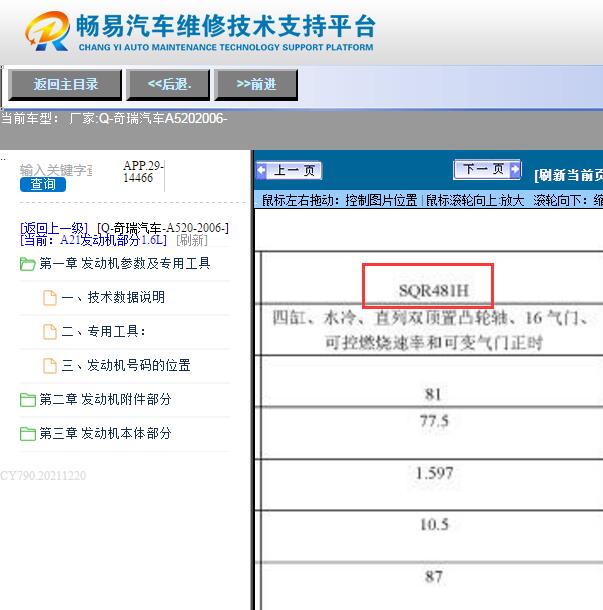Click left arrow icon on 上一页

point(261,170)
